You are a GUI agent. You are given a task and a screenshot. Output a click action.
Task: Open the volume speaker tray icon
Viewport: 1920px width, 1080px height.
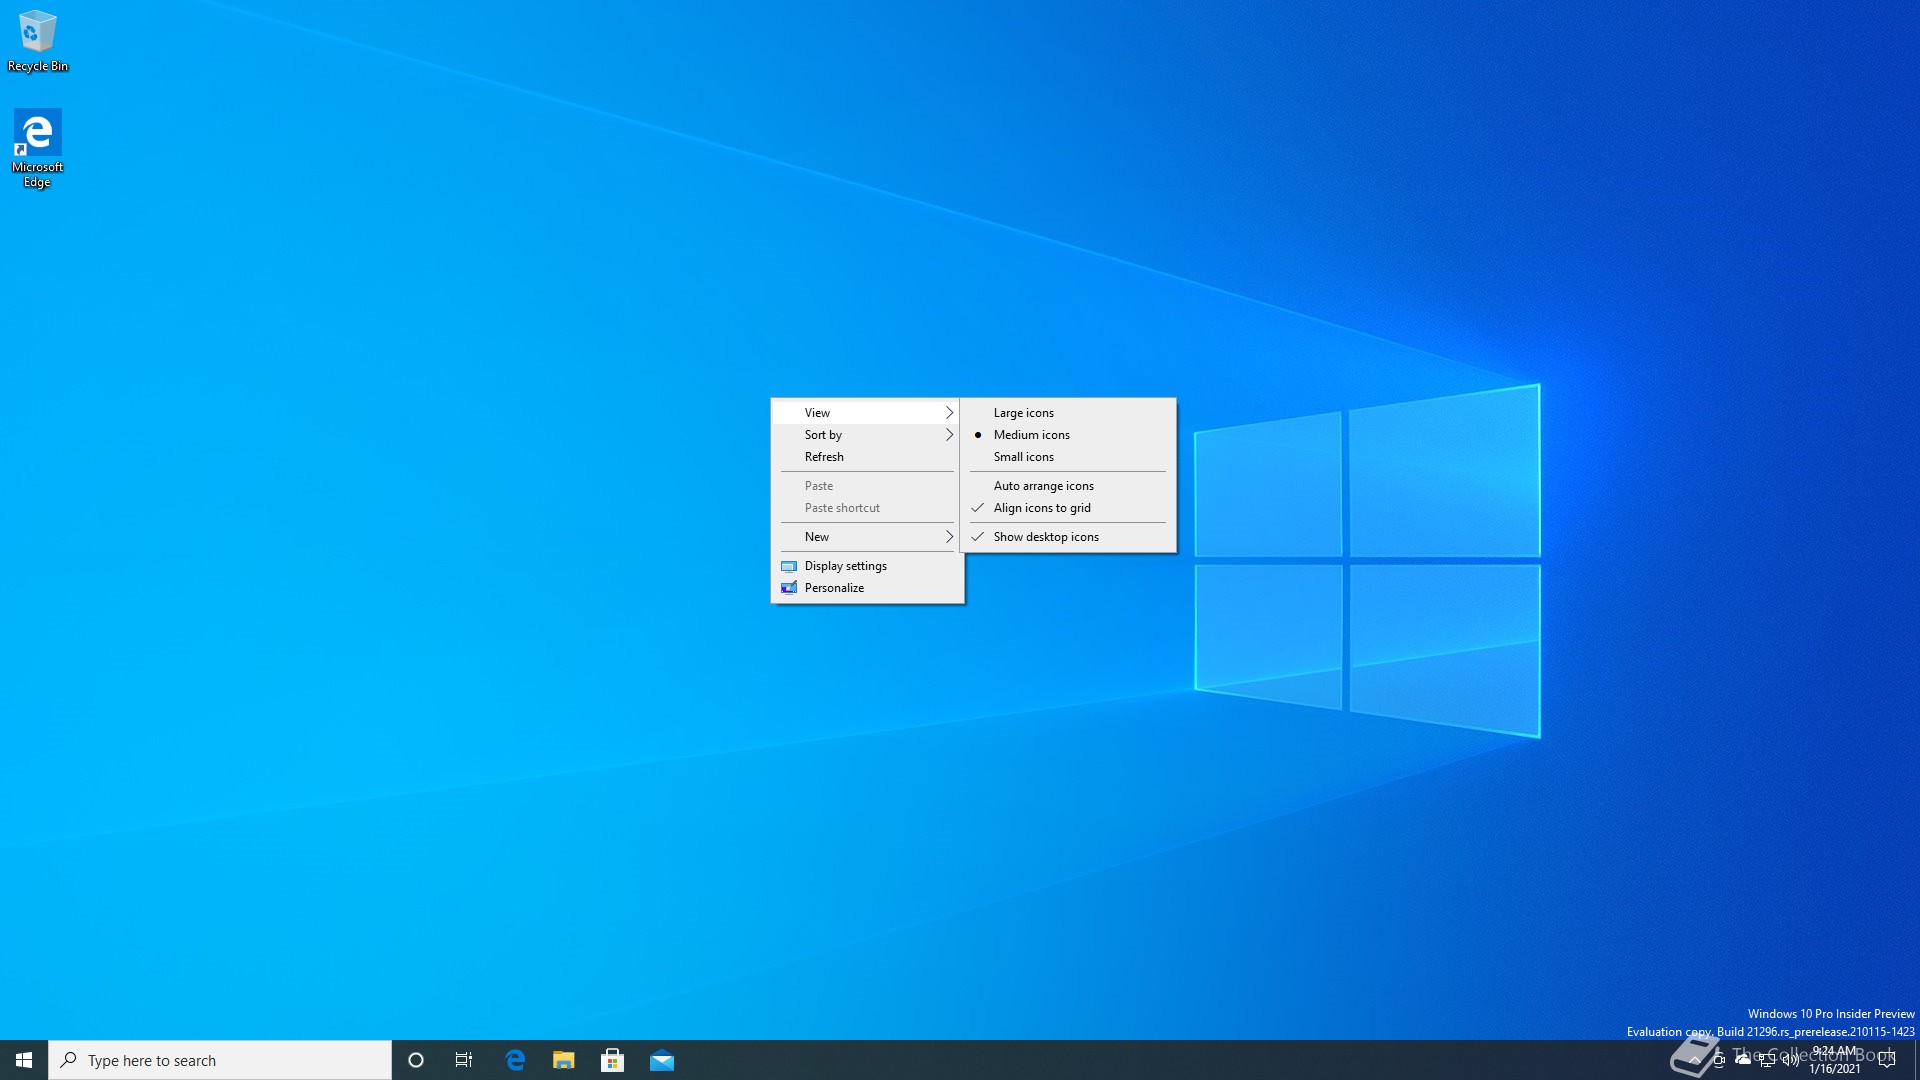pos(1791,1060)
